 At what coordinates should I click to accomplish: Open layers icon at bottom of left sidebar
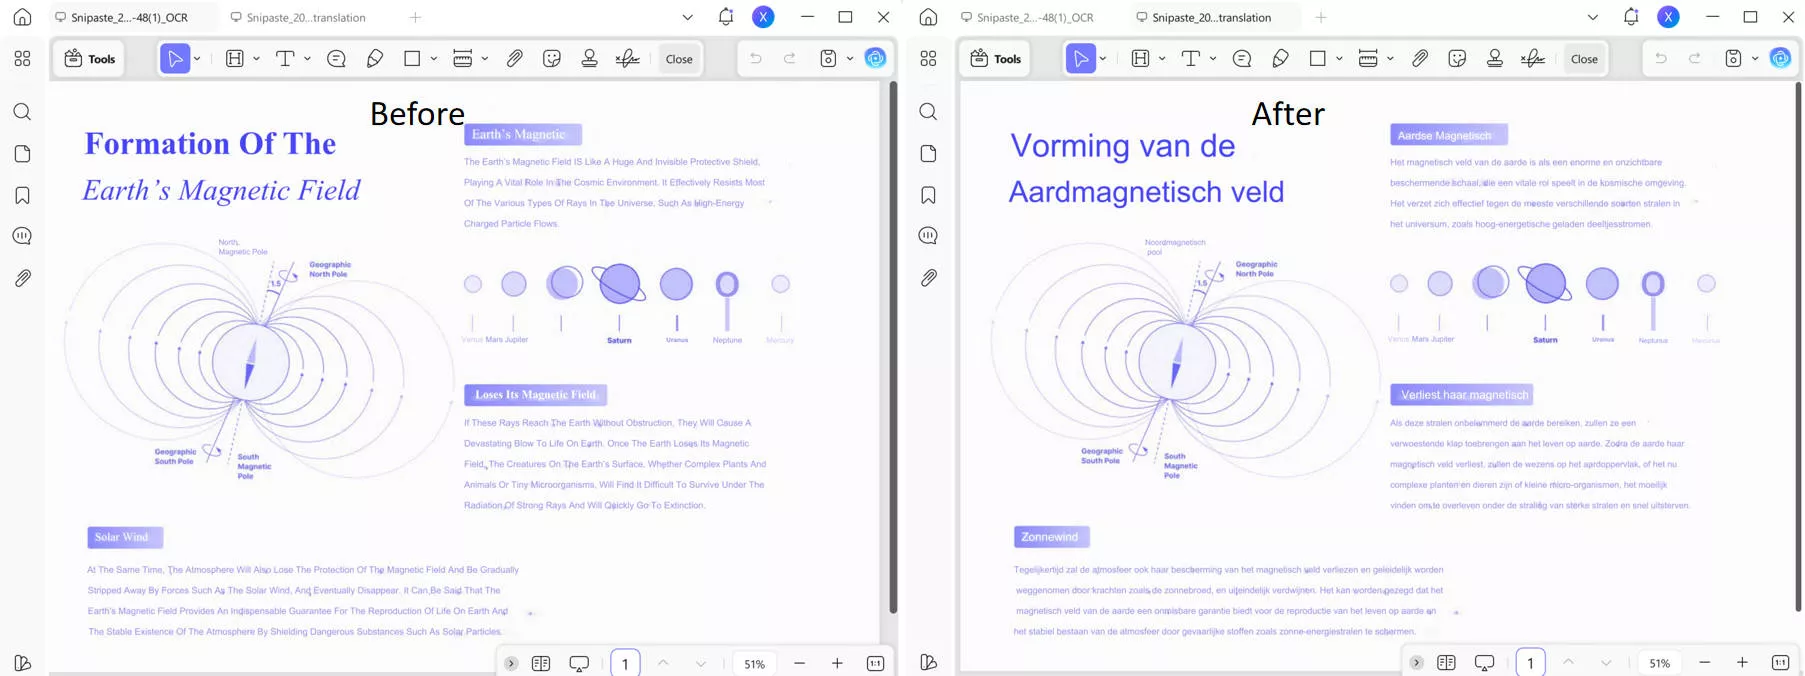(x=22, y=662)
